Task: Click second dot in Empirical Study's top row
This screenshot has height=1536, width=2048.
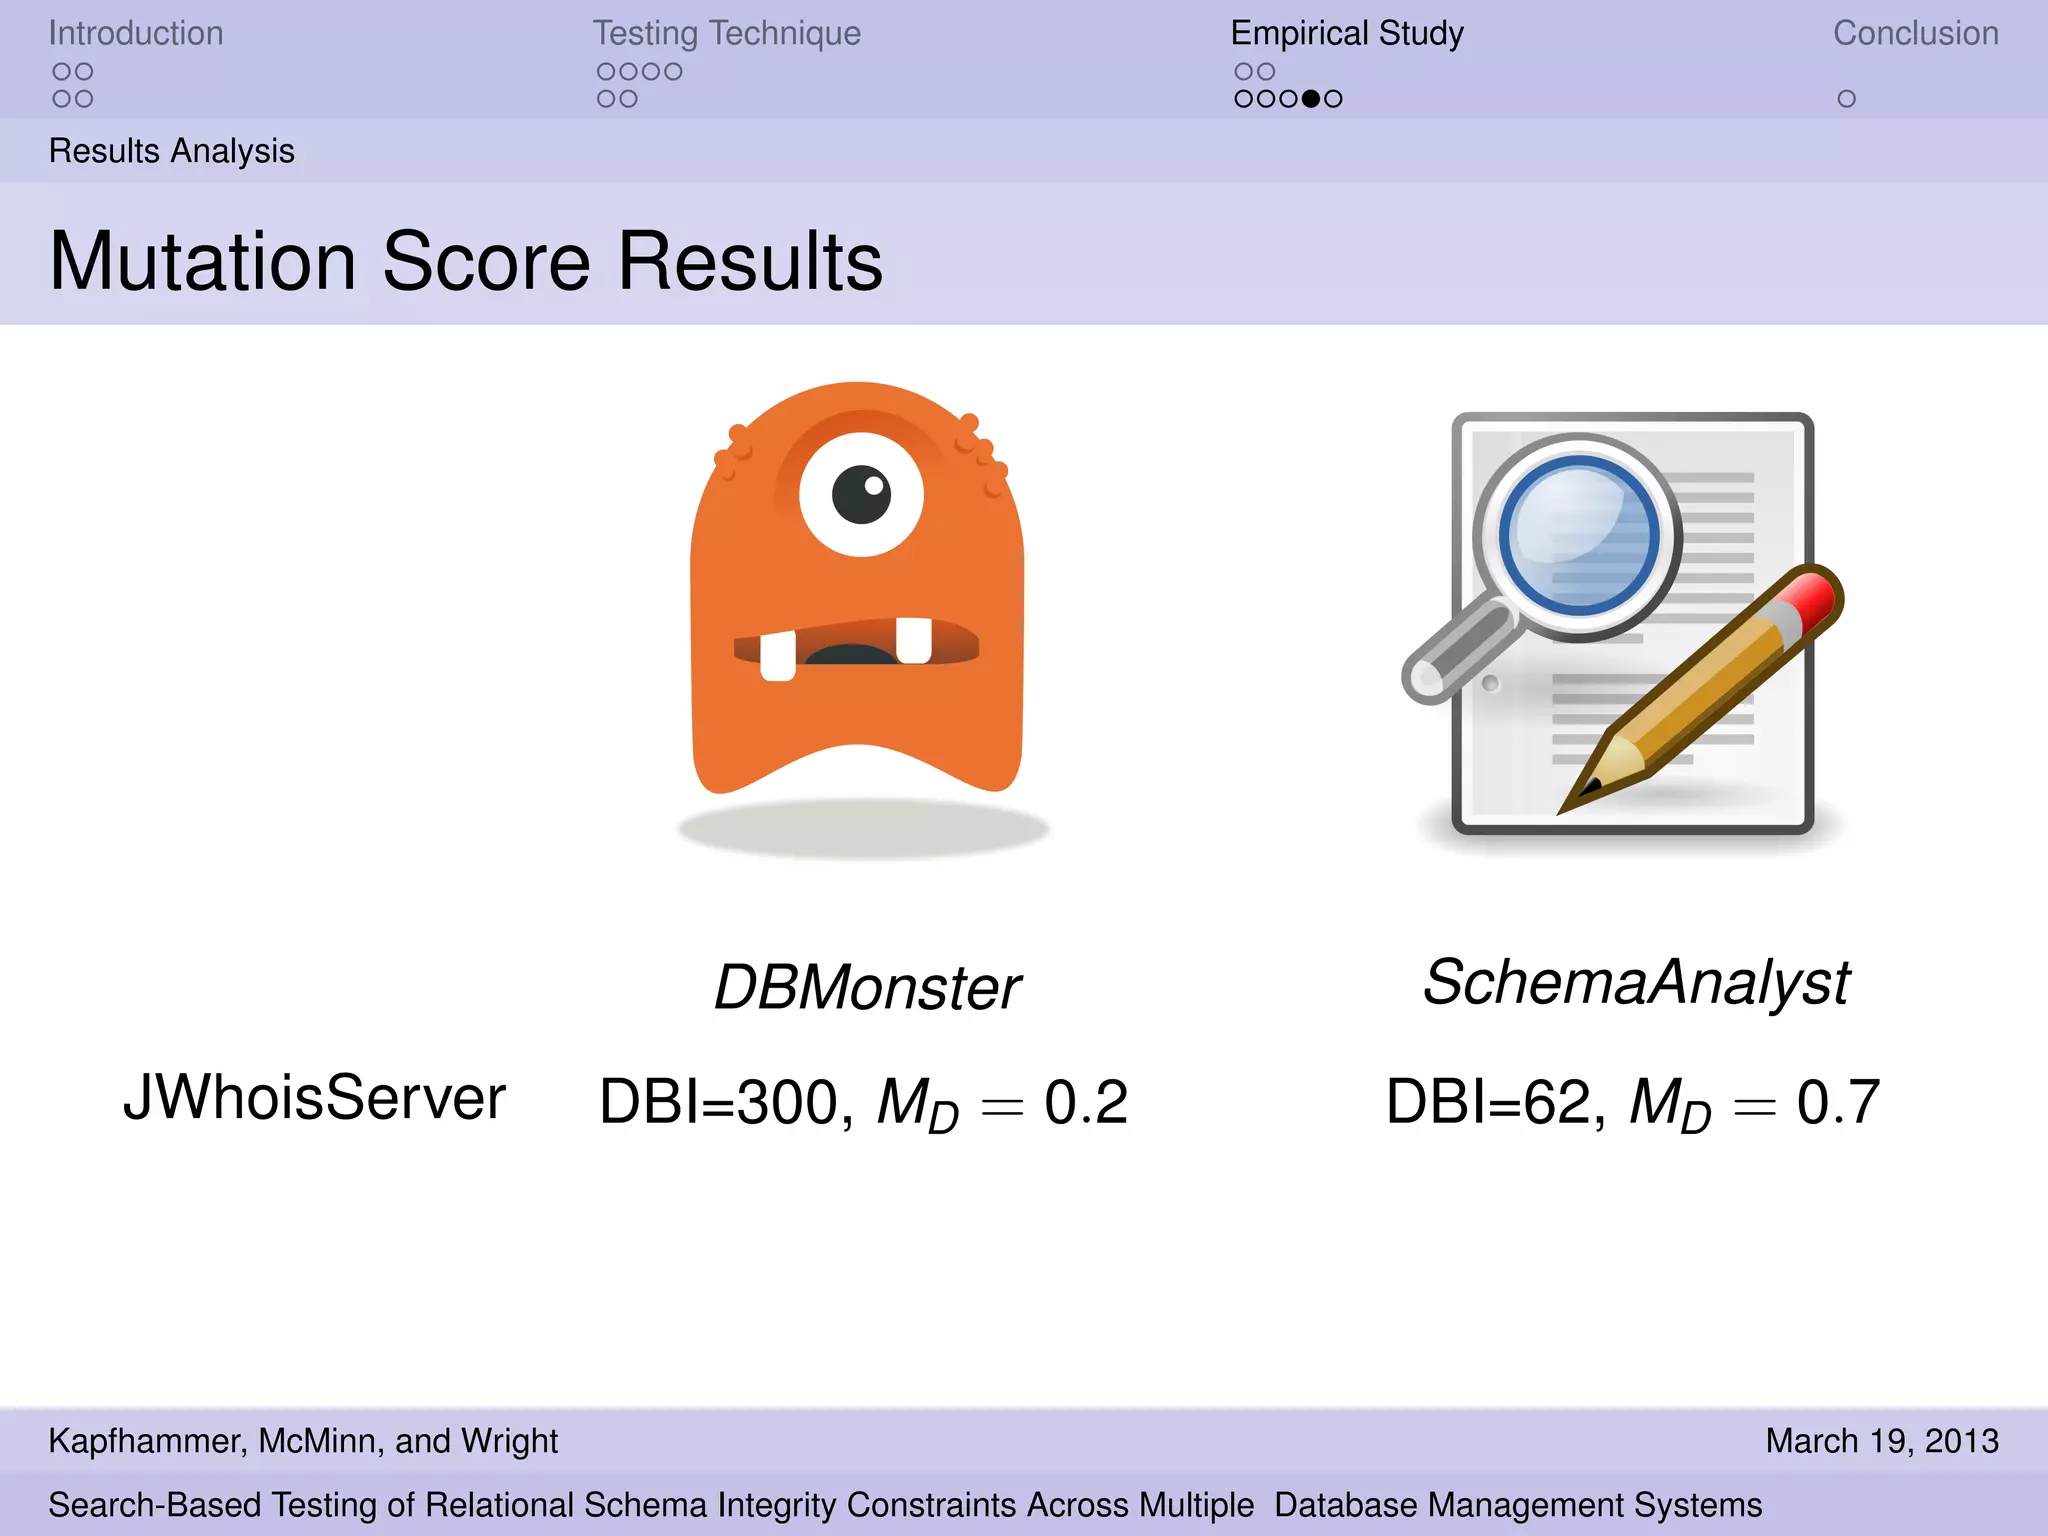Action: pos(1266,72)
